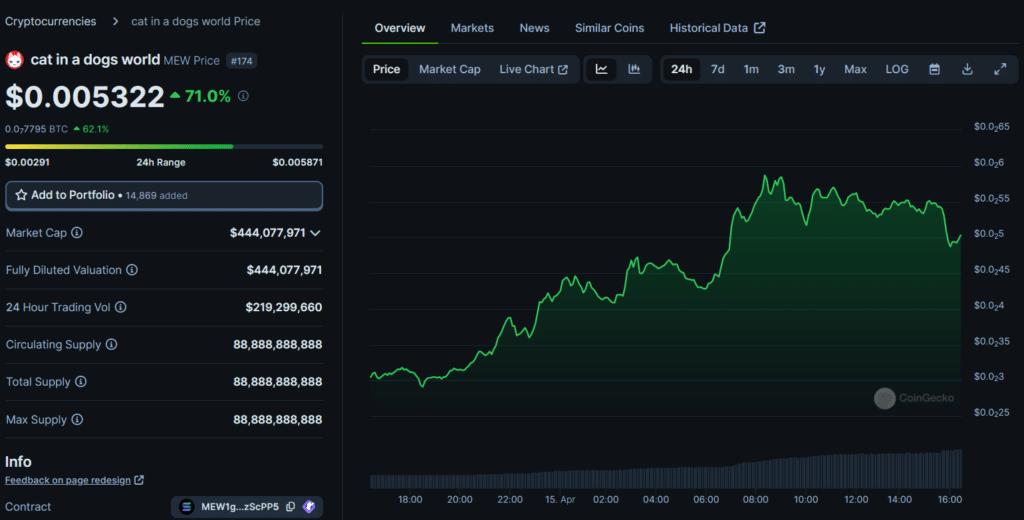Copy the MEW contract address

point(290,507)
